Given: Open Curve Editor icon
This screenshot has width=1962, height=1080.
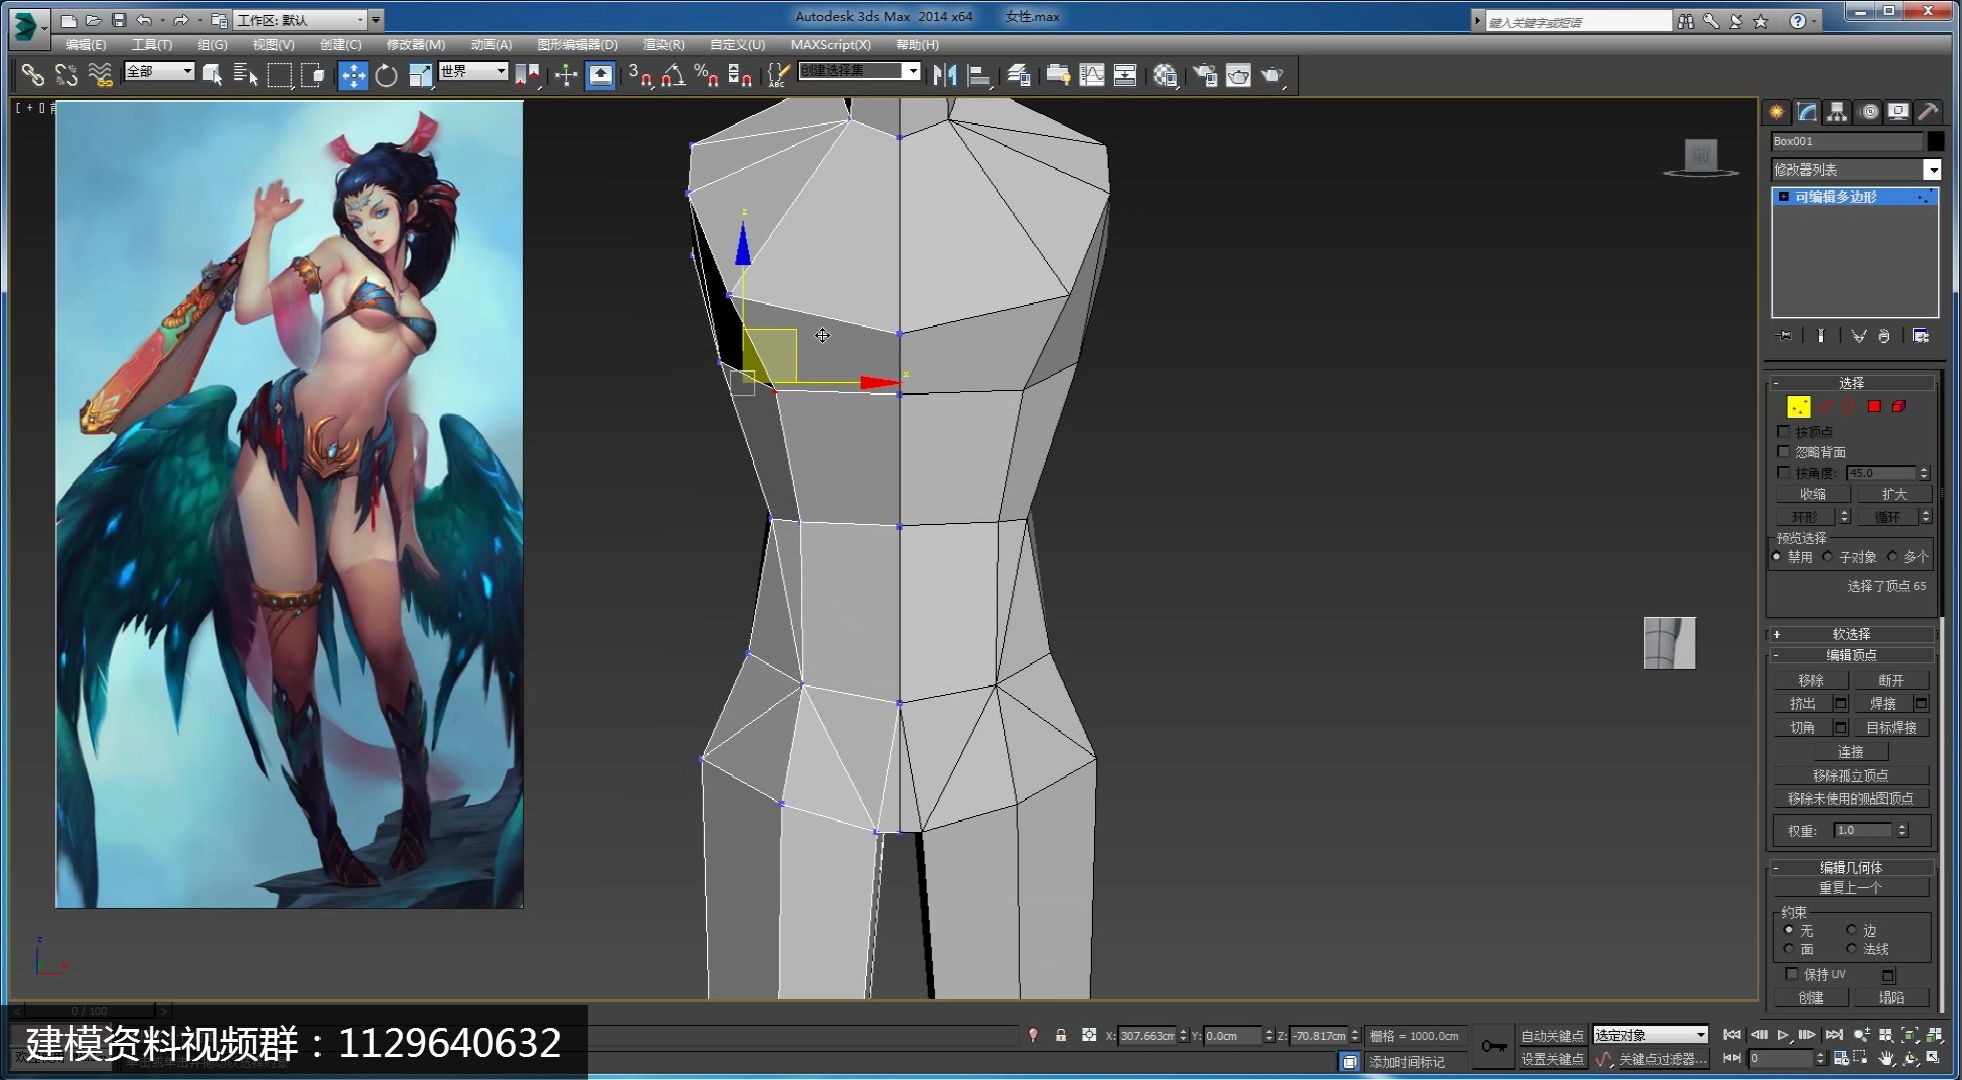Looking at the screenshot, I should tap(1092, 75).
